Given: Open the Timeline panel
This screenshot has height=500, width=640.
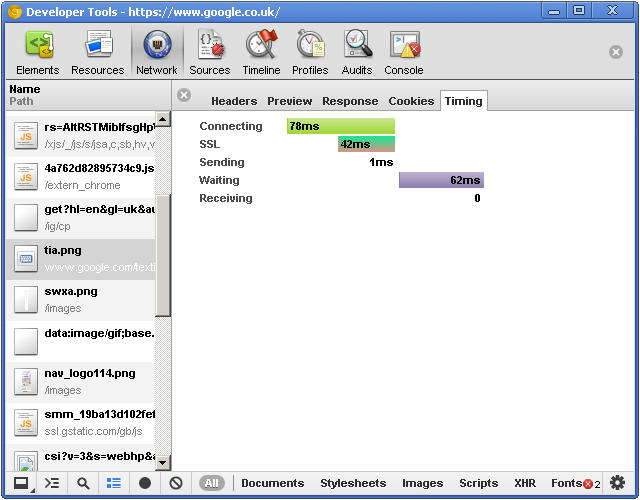Looking at the screenshot, I should coord(261,52).
